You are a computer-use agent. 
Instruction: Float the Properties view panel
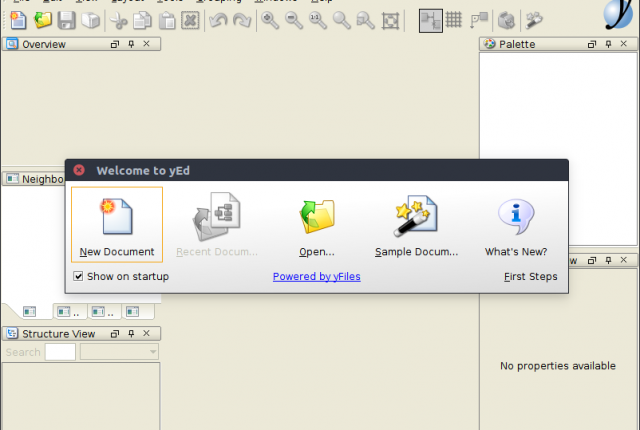pos(592,260)
